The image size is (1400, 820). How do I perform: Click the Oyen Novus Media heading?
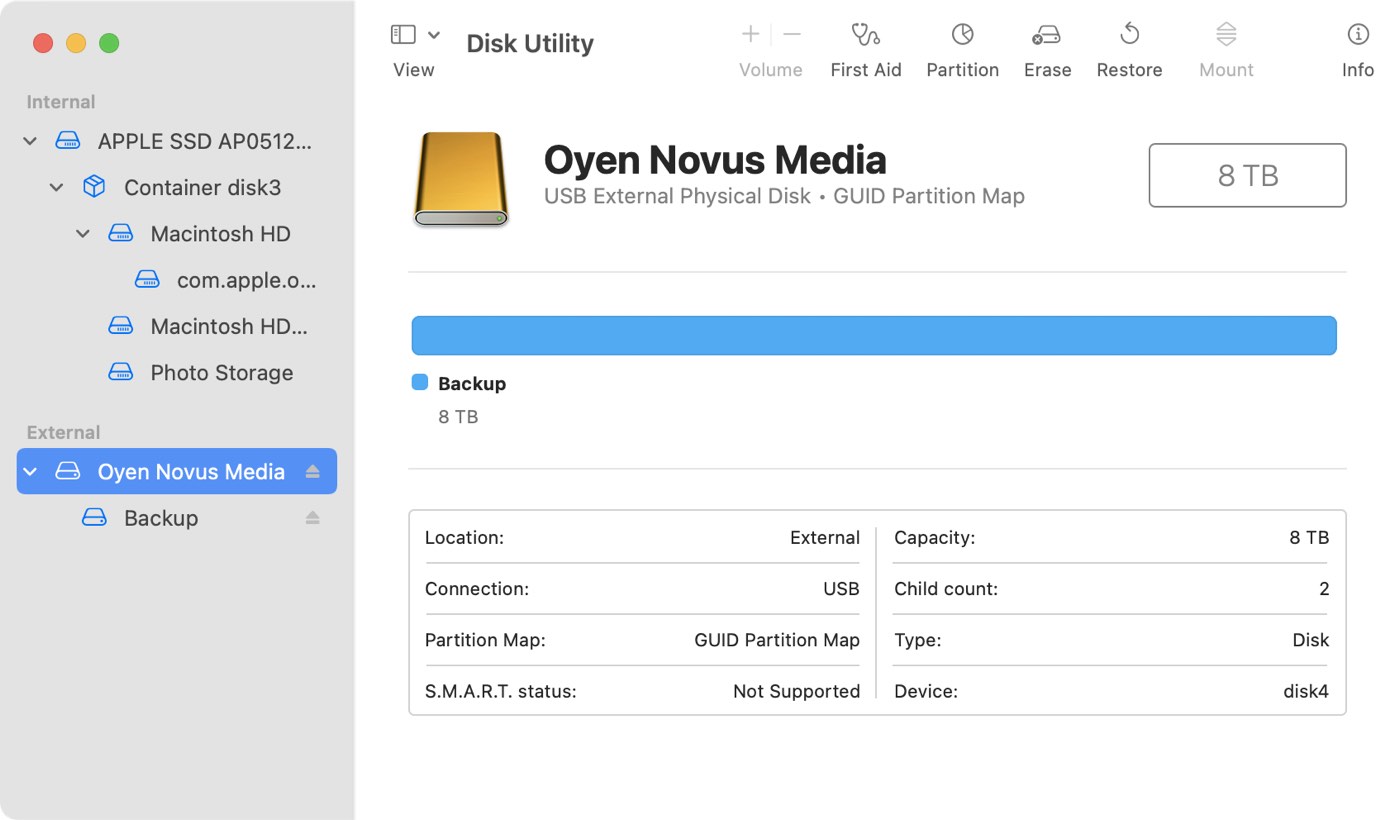(715, 160)
